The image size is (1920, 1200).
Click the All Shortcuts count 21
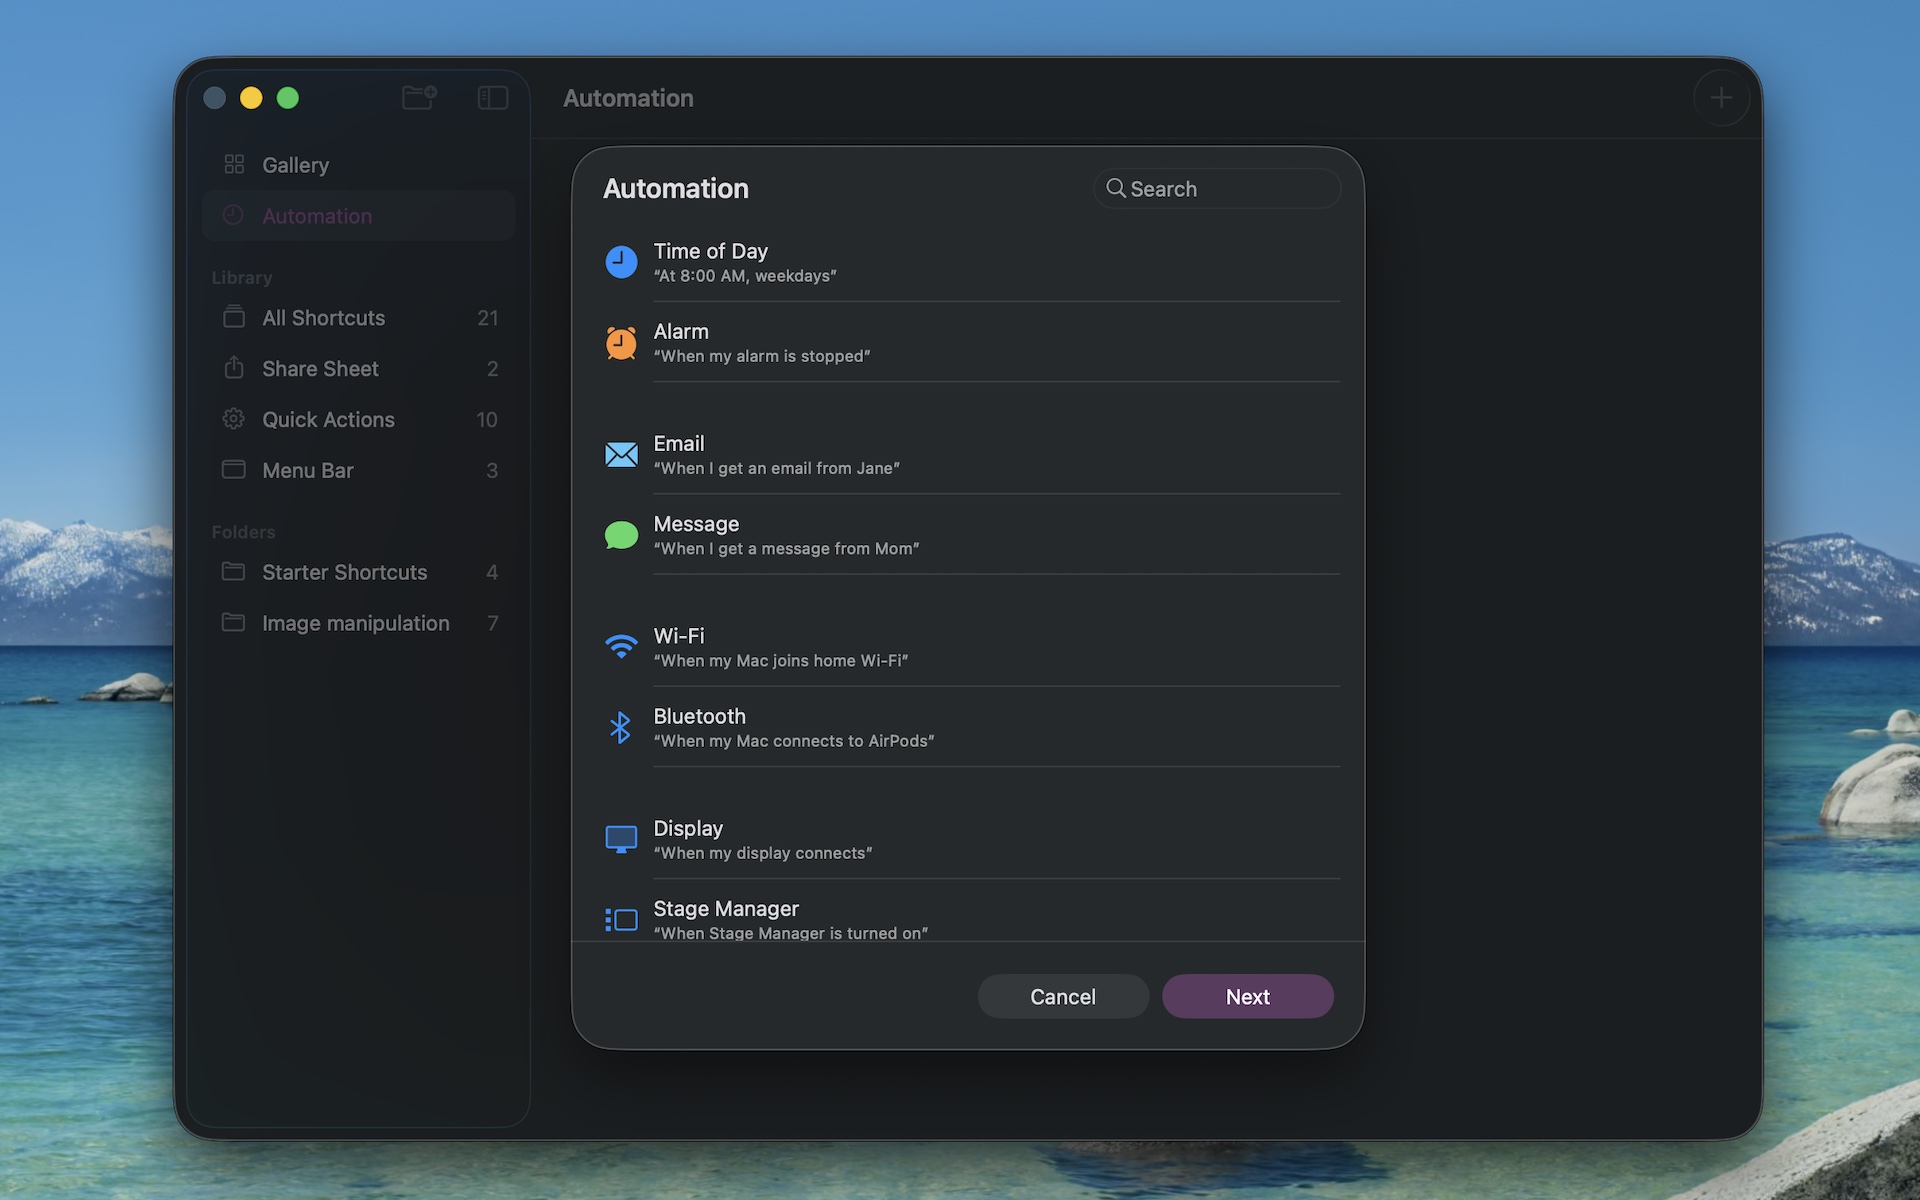pyautogui.click(x=488, y=318)
